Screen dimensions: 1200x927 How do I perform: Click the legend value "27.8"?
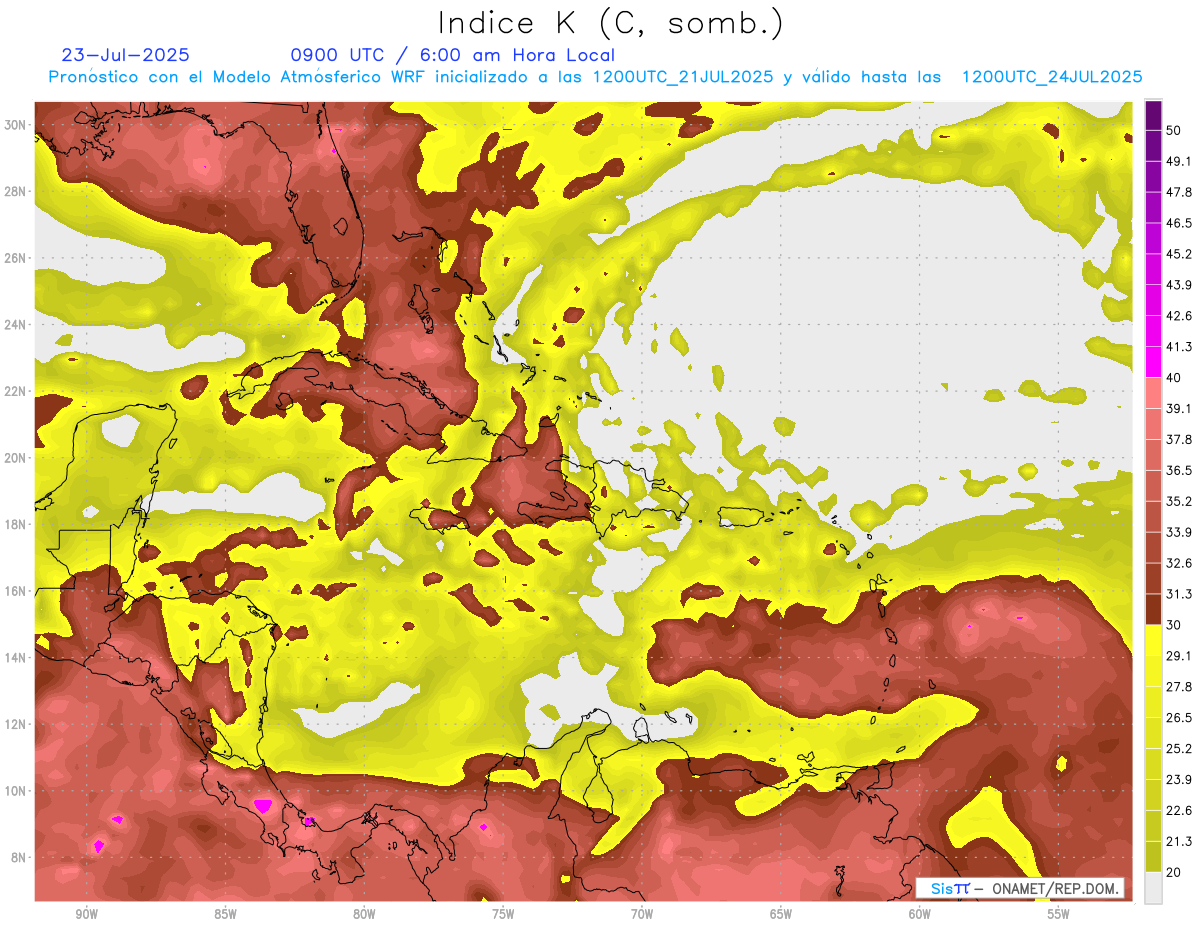tap(1179, 687)
